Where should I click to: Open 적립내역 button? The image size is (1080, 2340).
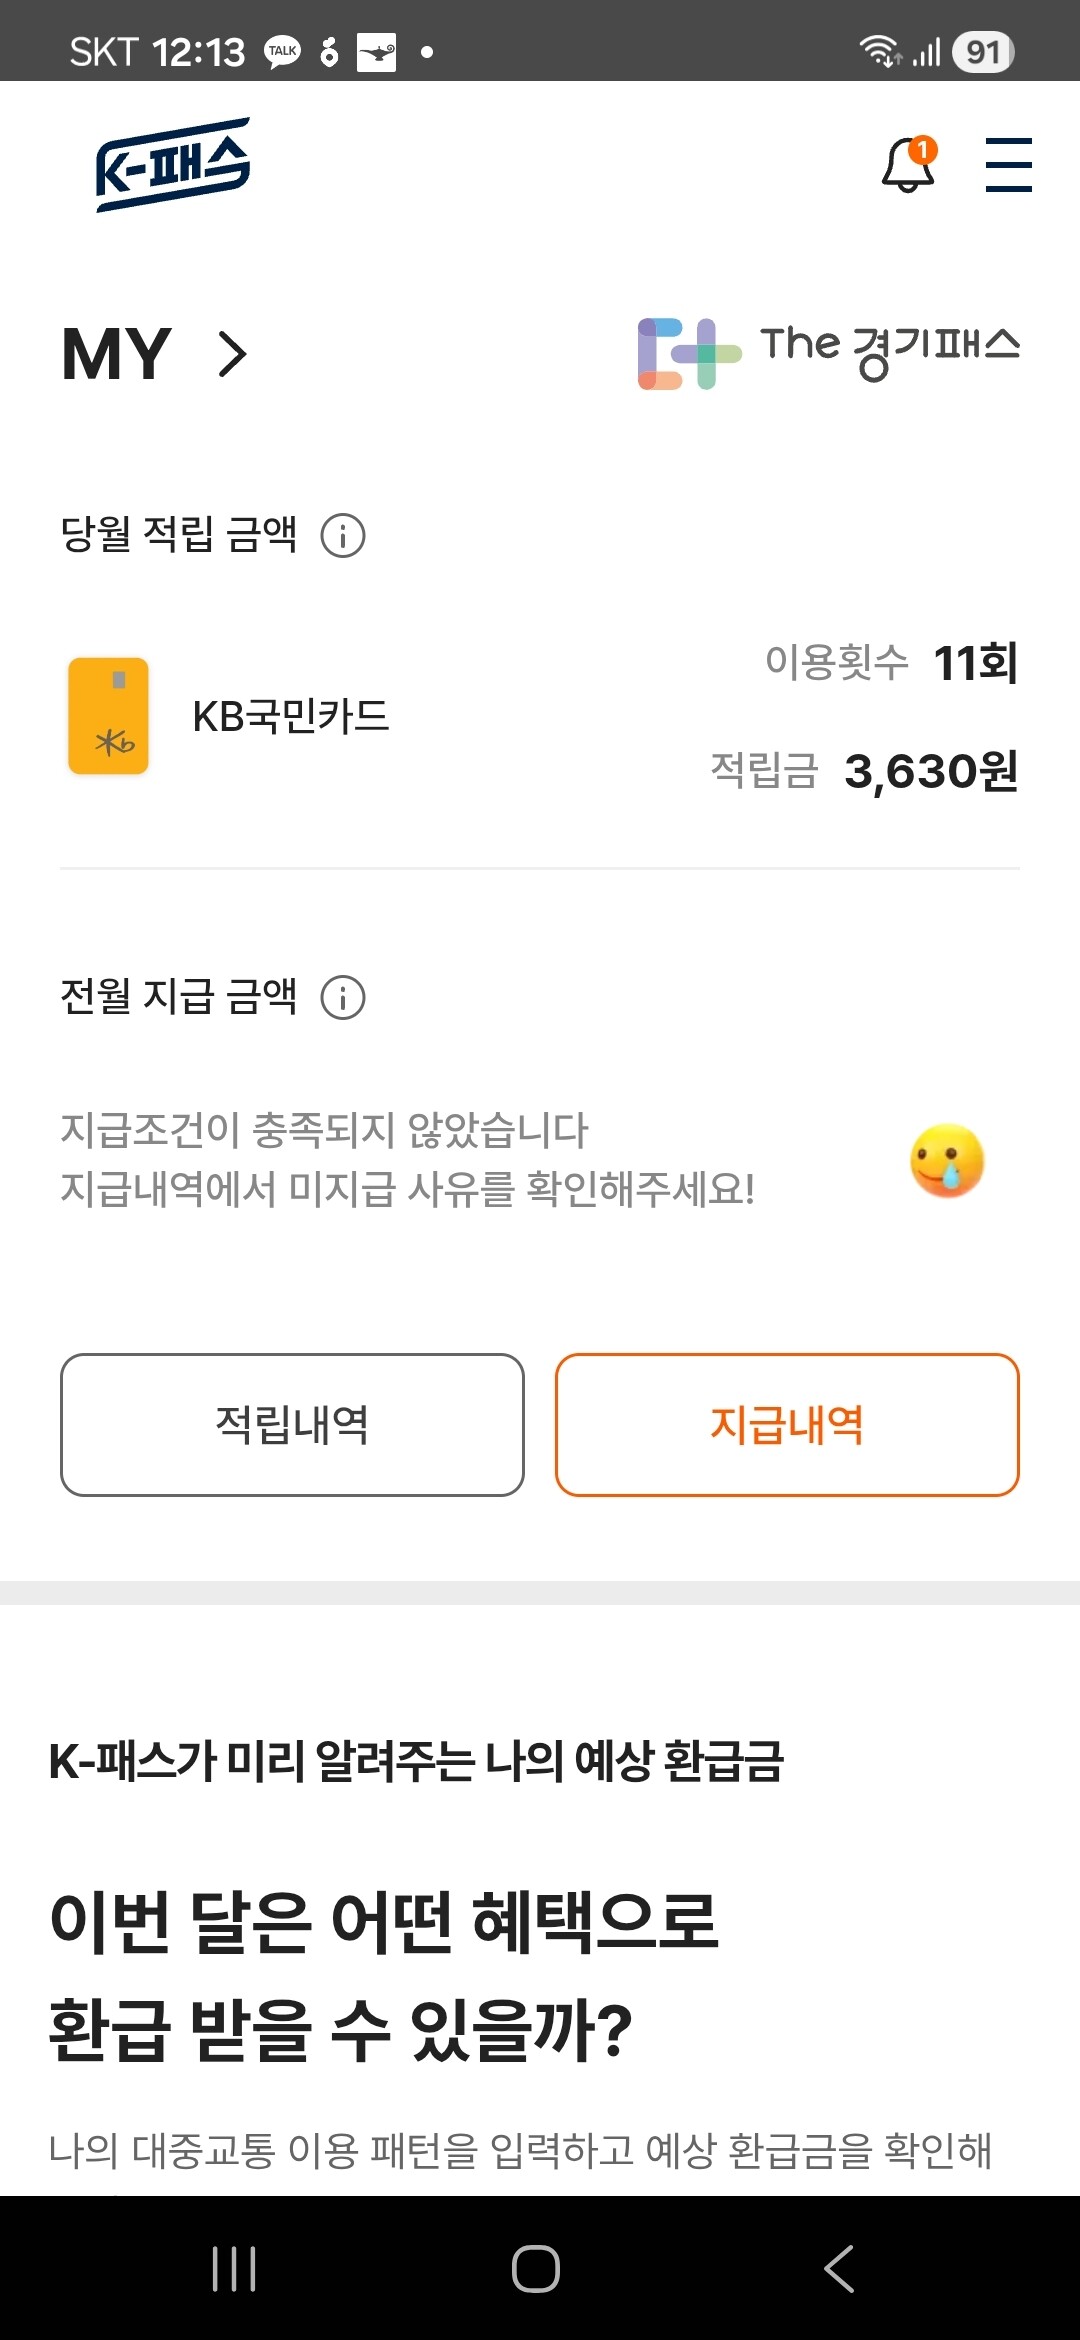click(x=292, y=1424)
